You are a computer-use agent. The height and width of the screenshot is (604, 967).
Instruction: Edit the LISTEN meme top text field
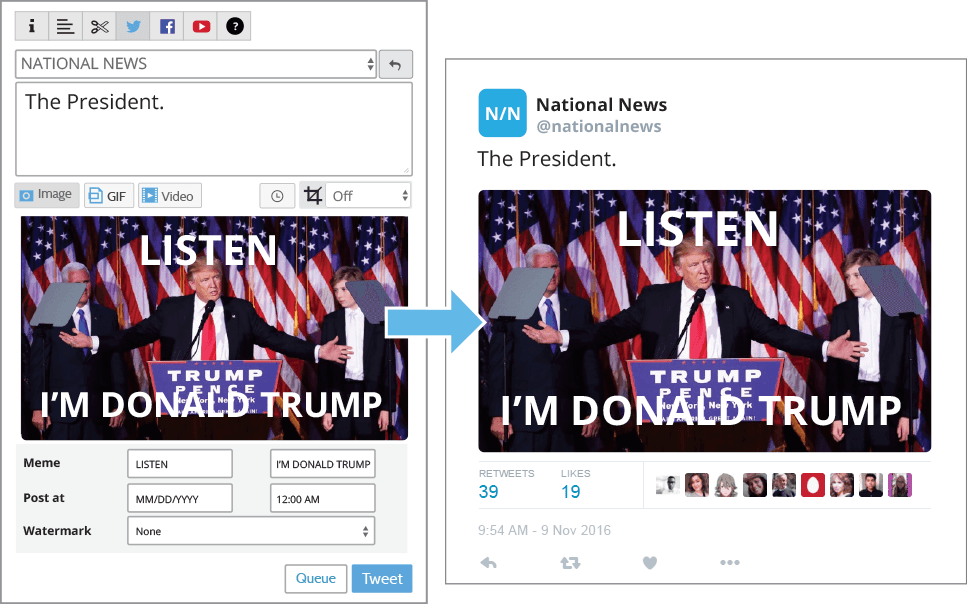(x=180, y=464)
